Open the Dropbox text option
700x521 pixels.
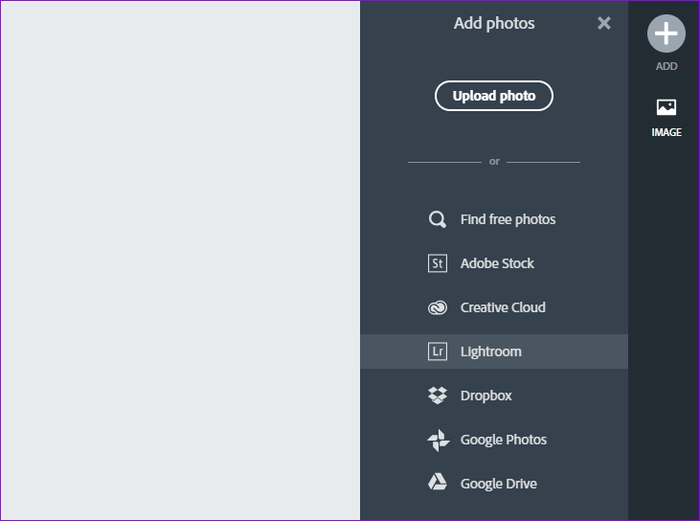point(486,396)
